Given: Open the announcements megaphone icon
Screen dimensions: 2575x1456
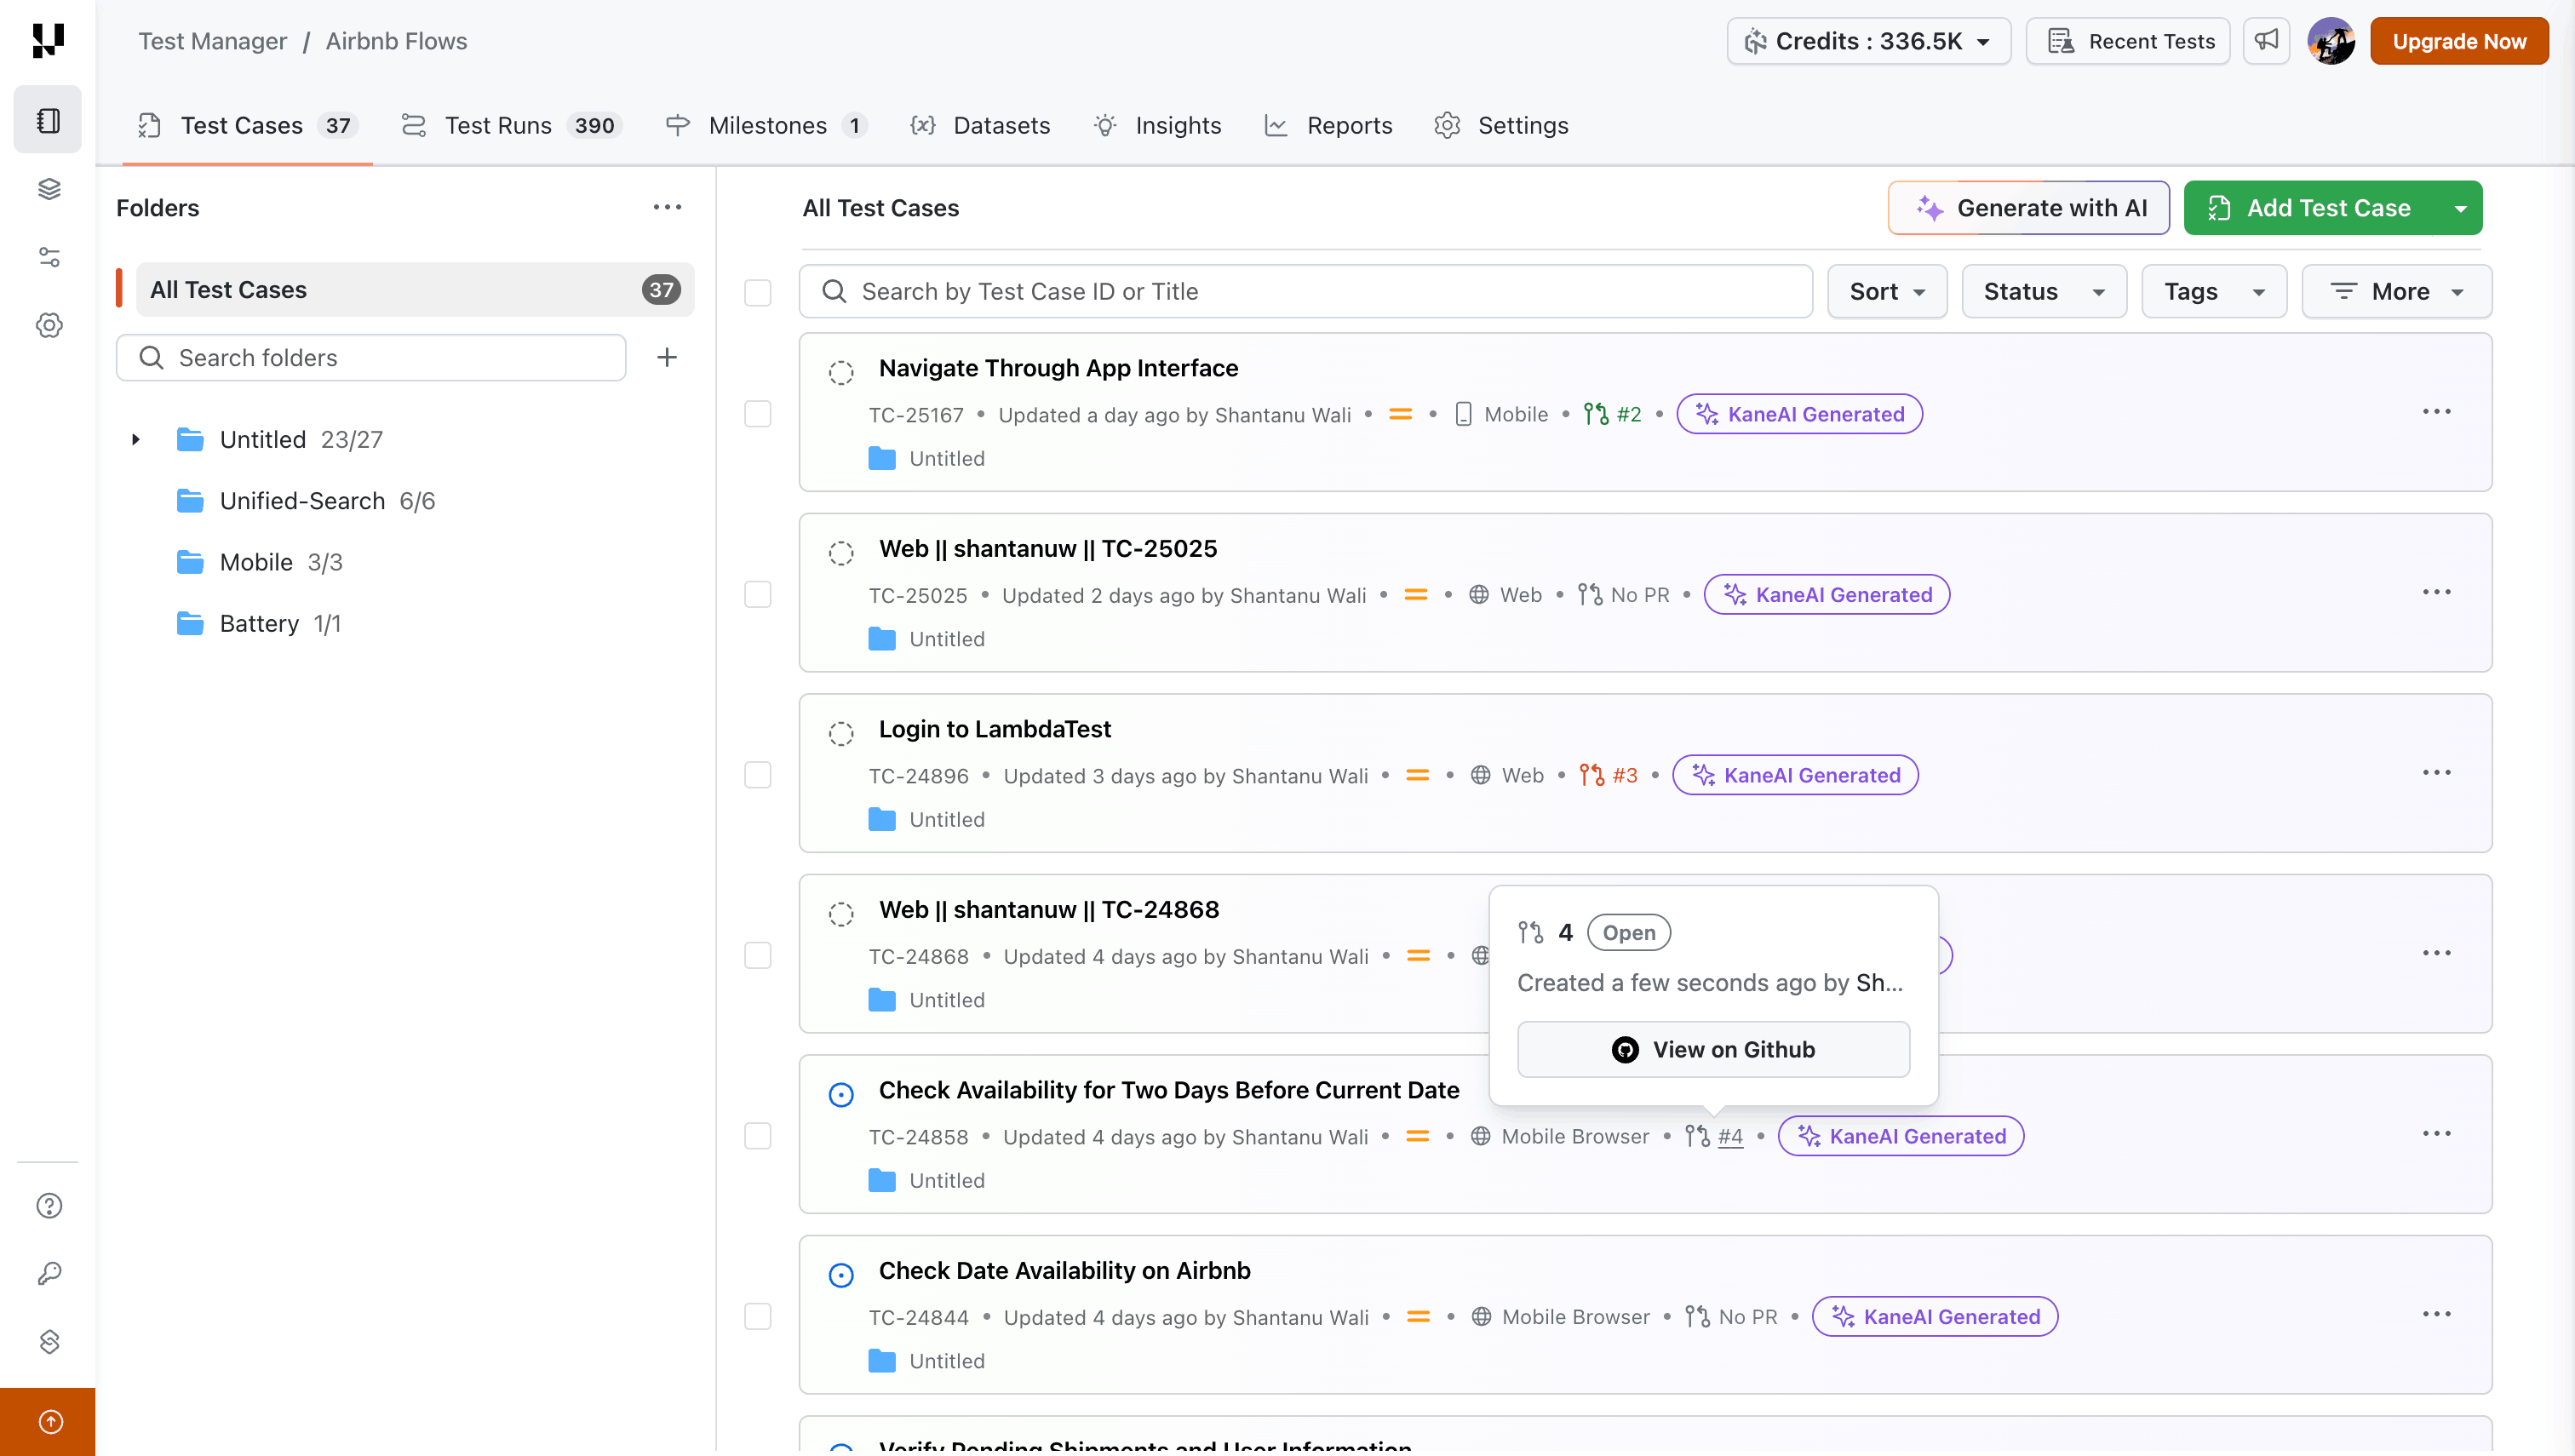Looking at the screenshot, I should (2266, 41).
